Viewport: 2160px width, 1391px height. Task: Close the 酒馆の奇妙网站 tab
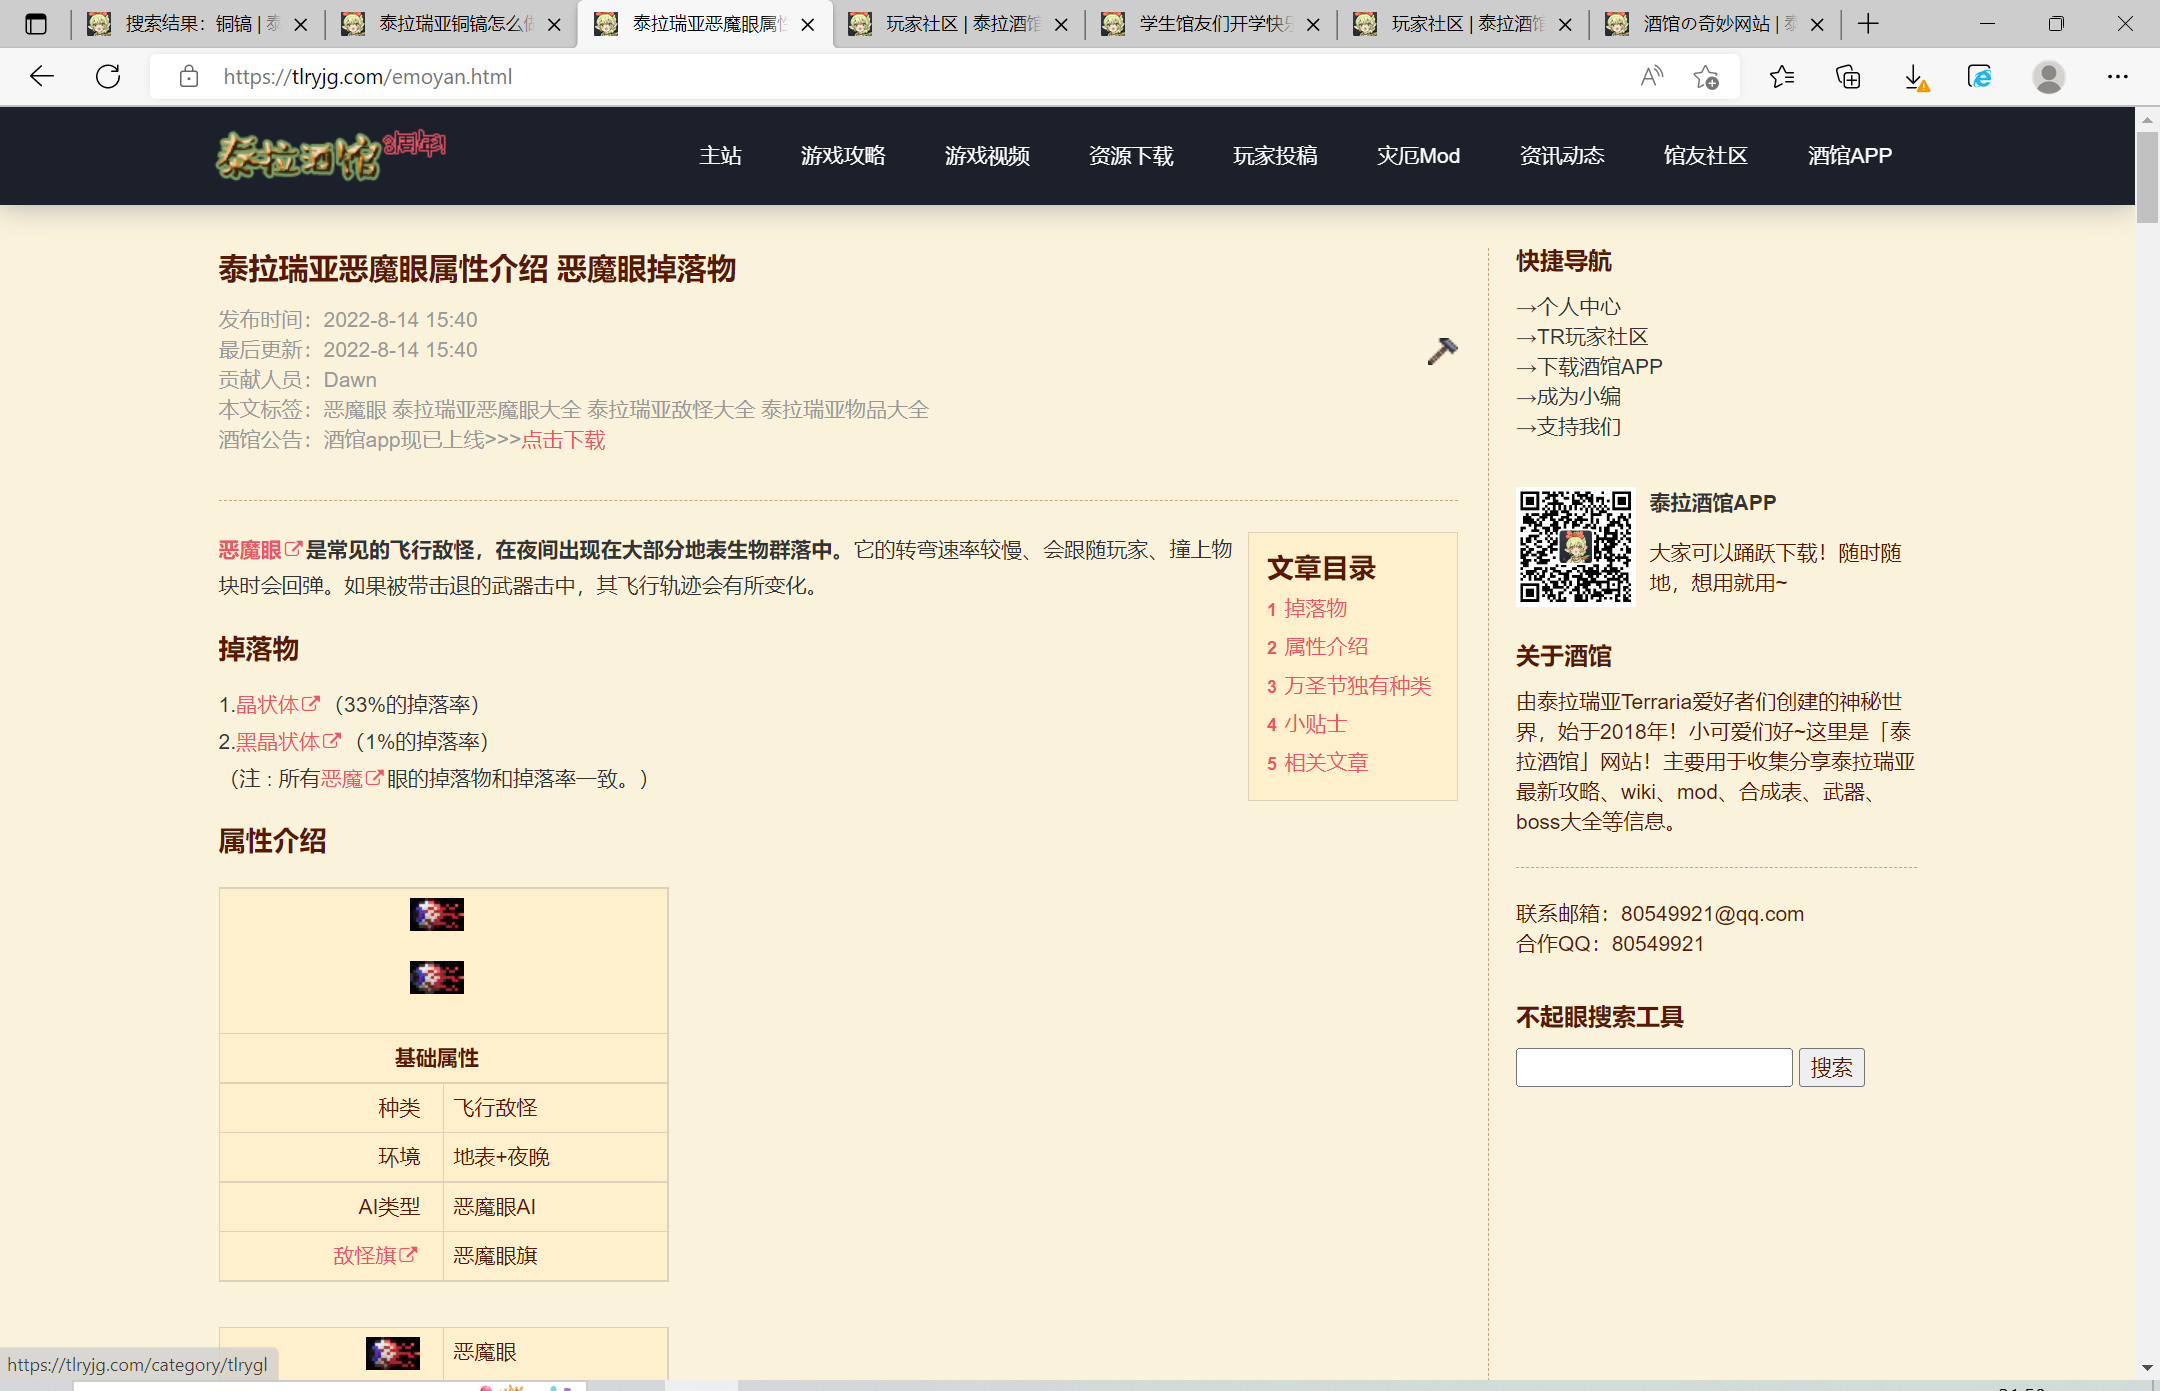coord(1817,24)
